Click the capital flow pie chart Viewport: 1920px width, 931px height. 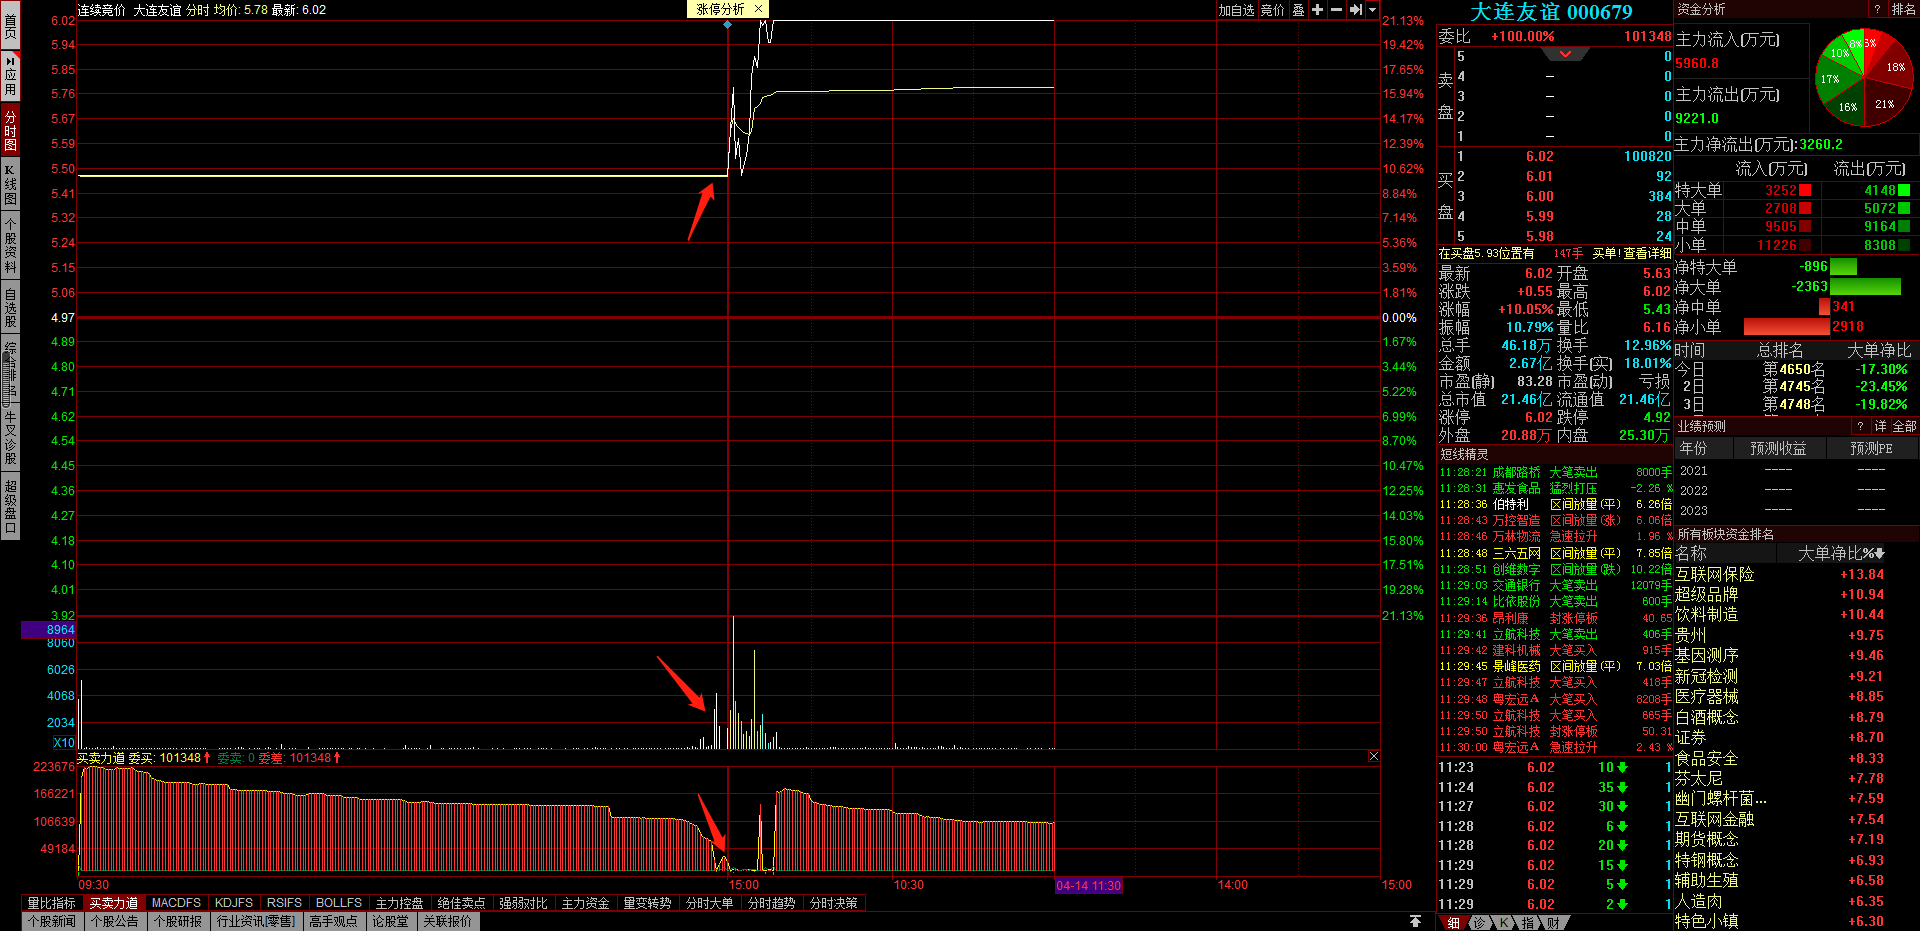1863,78
